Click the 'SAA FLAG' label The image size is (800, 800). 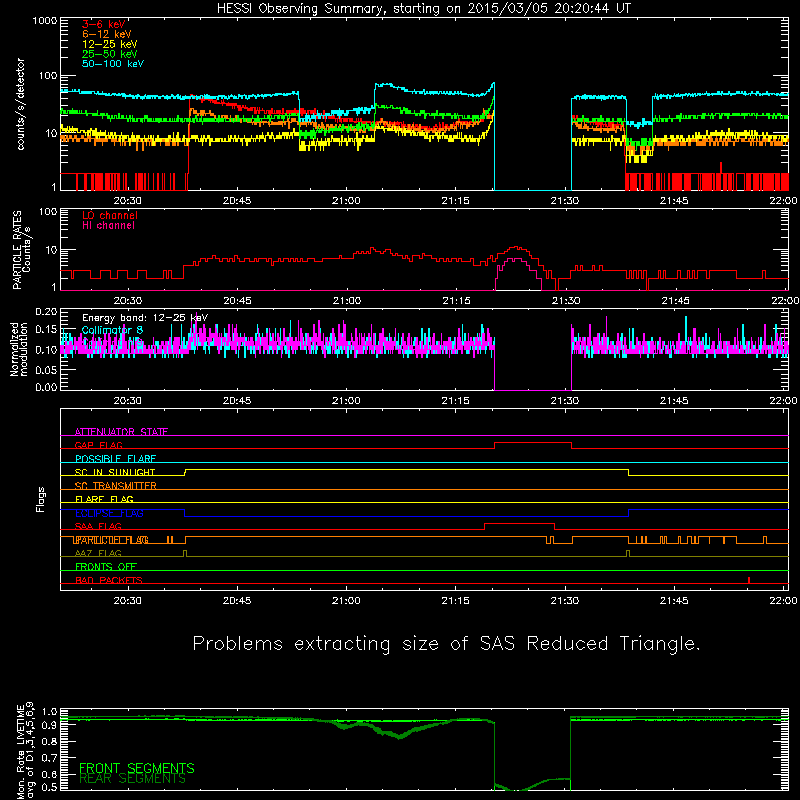click(x=98, y=527)
